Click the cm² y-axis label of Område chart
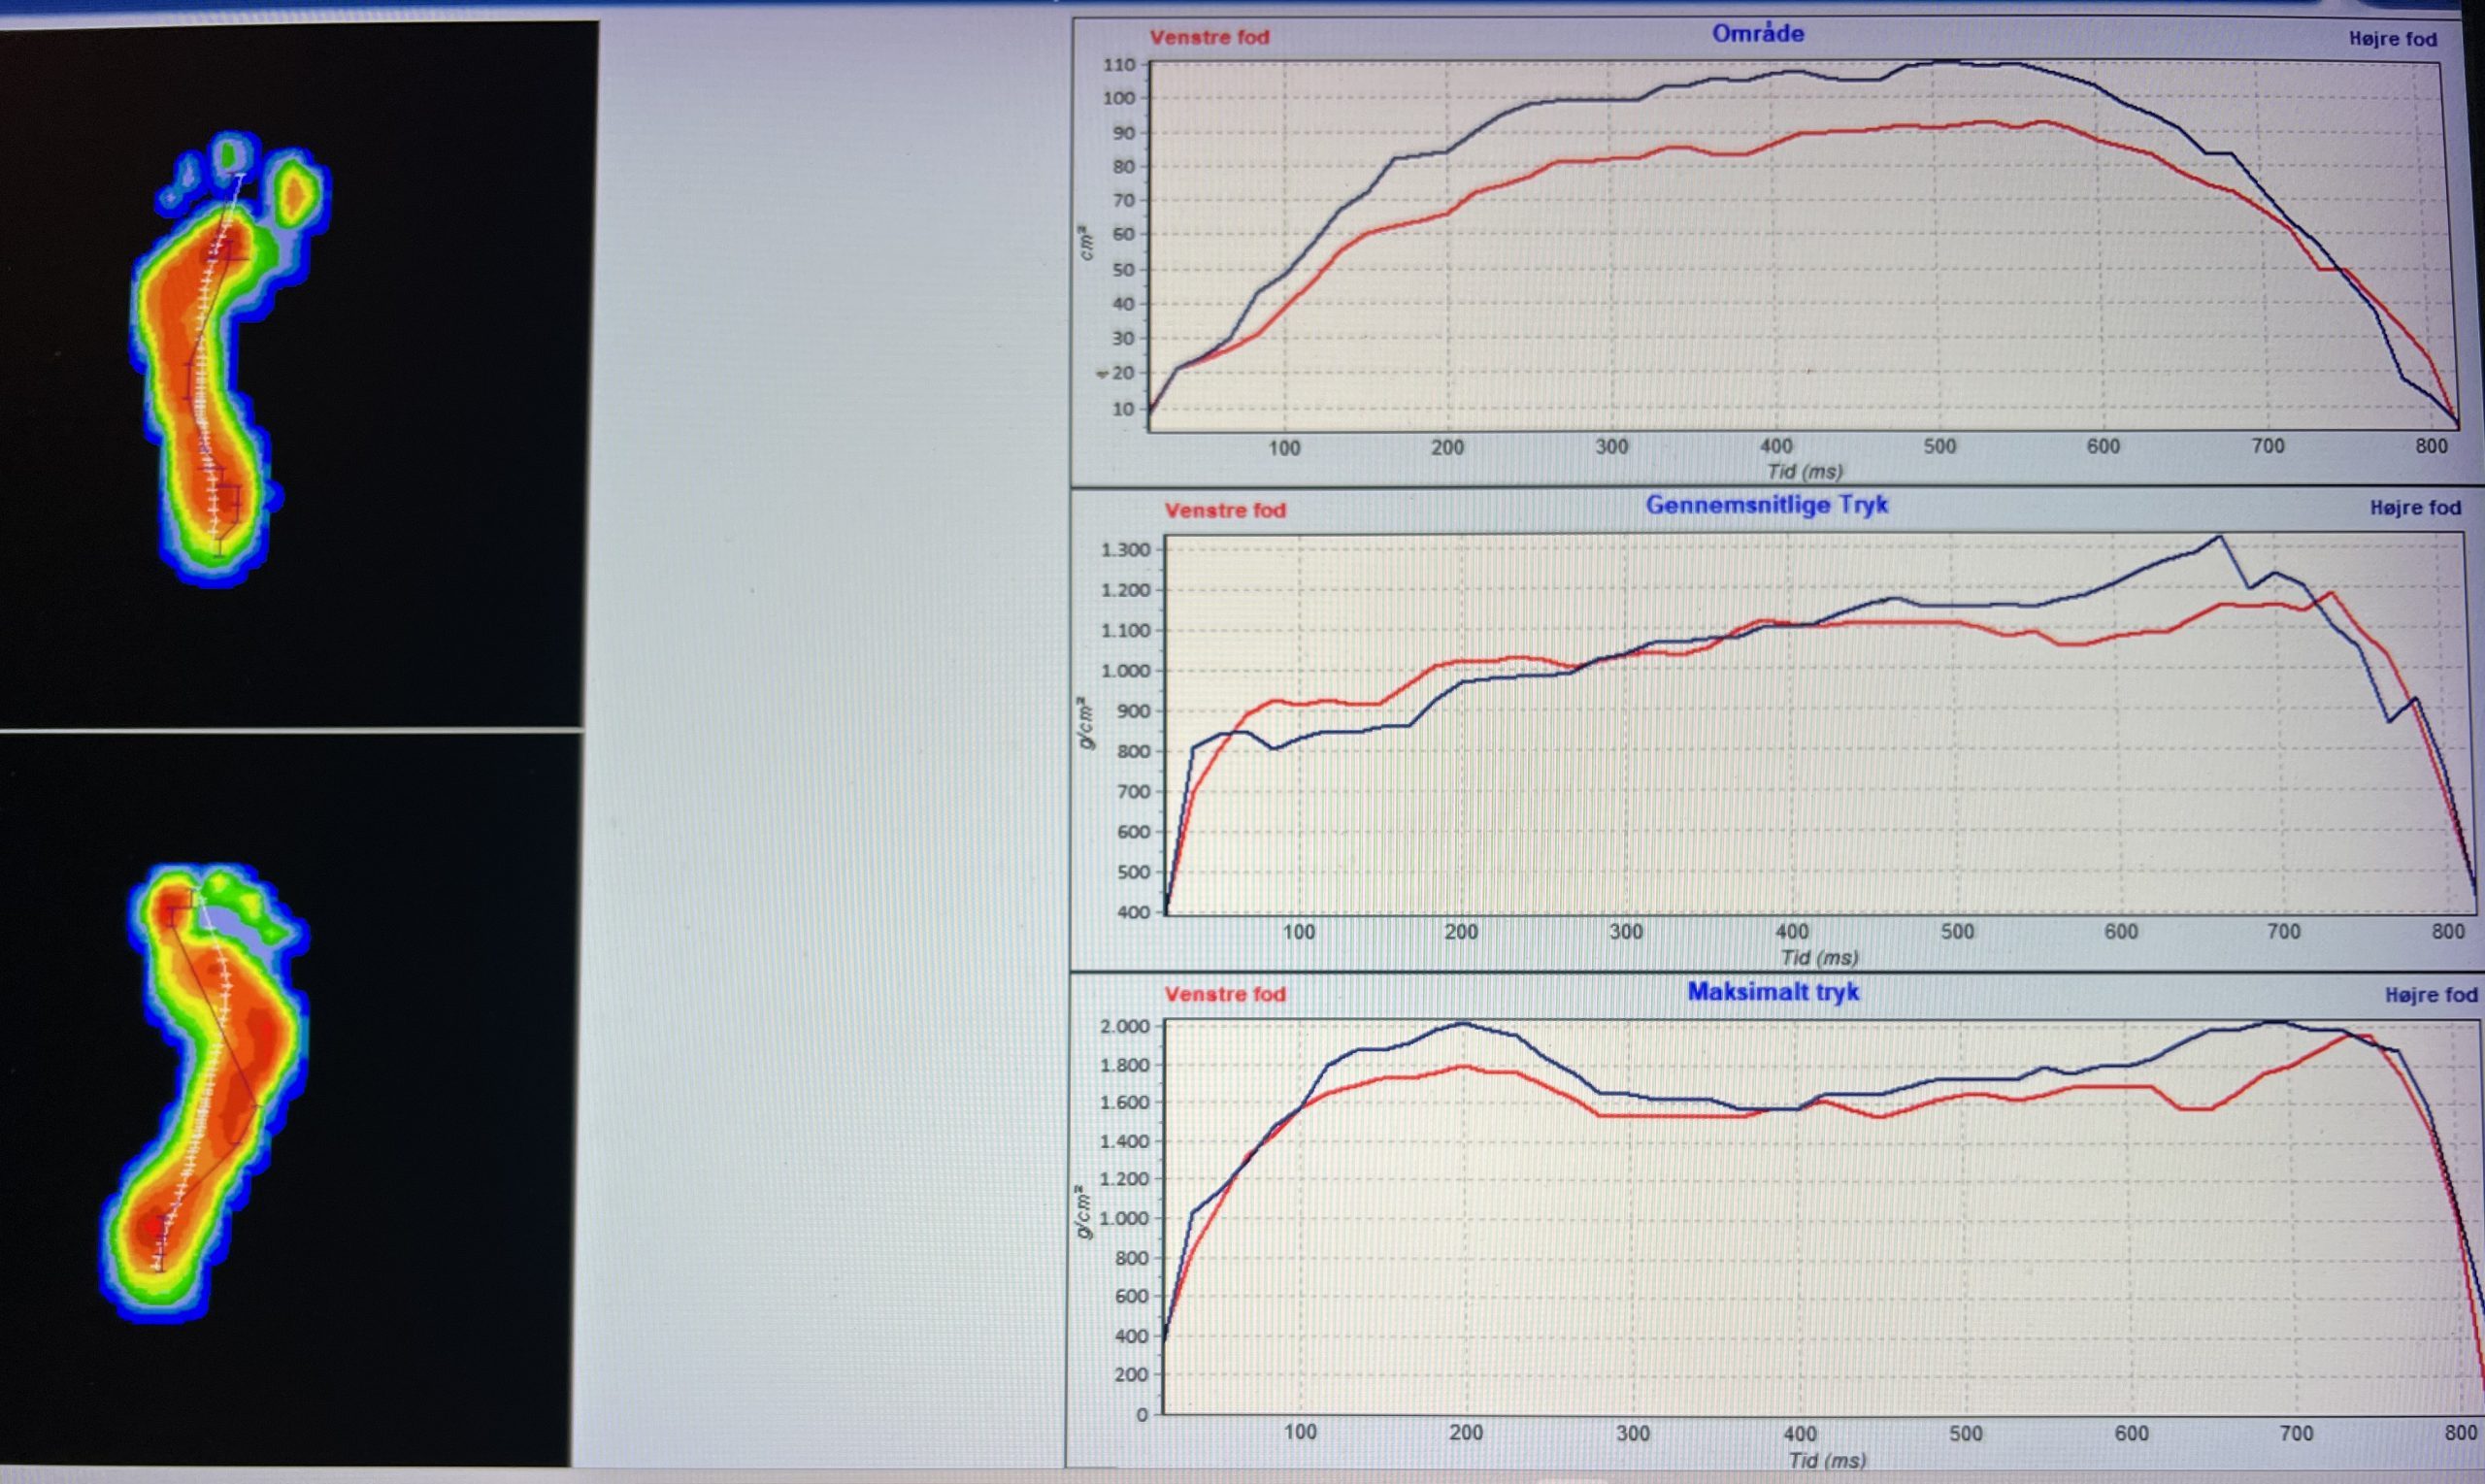 pyautogui.click(x=1086, y=245)
